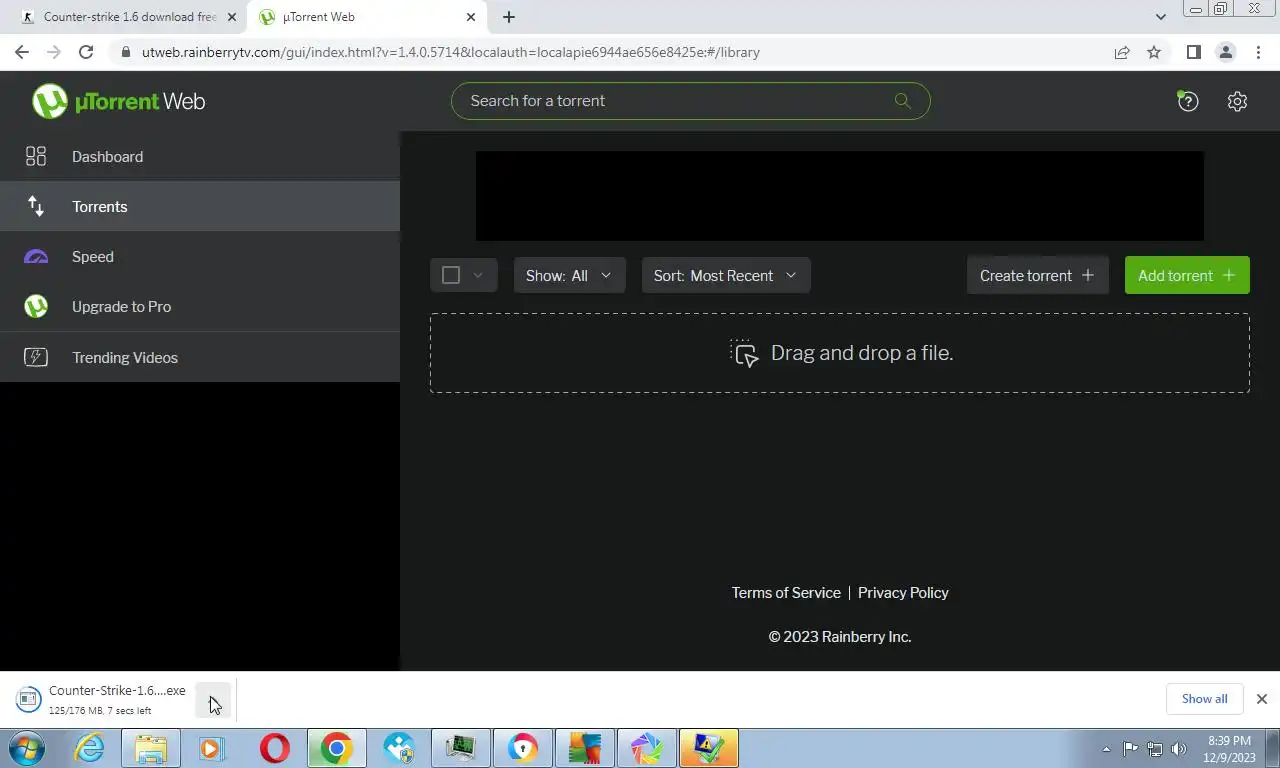Open the download item options arrow
The height and width of the screenshot is (768, 1280).
(213, 699)
